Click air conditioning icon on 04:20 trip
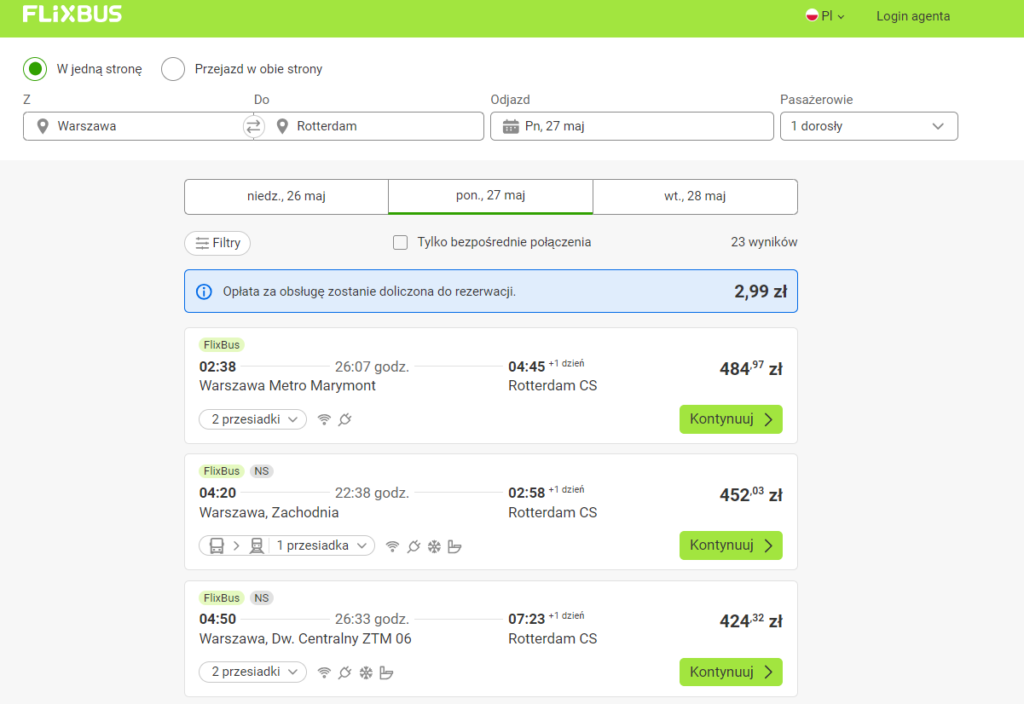Image resolution: width=1024 pixels, height=704 pixels. (434, 546)
